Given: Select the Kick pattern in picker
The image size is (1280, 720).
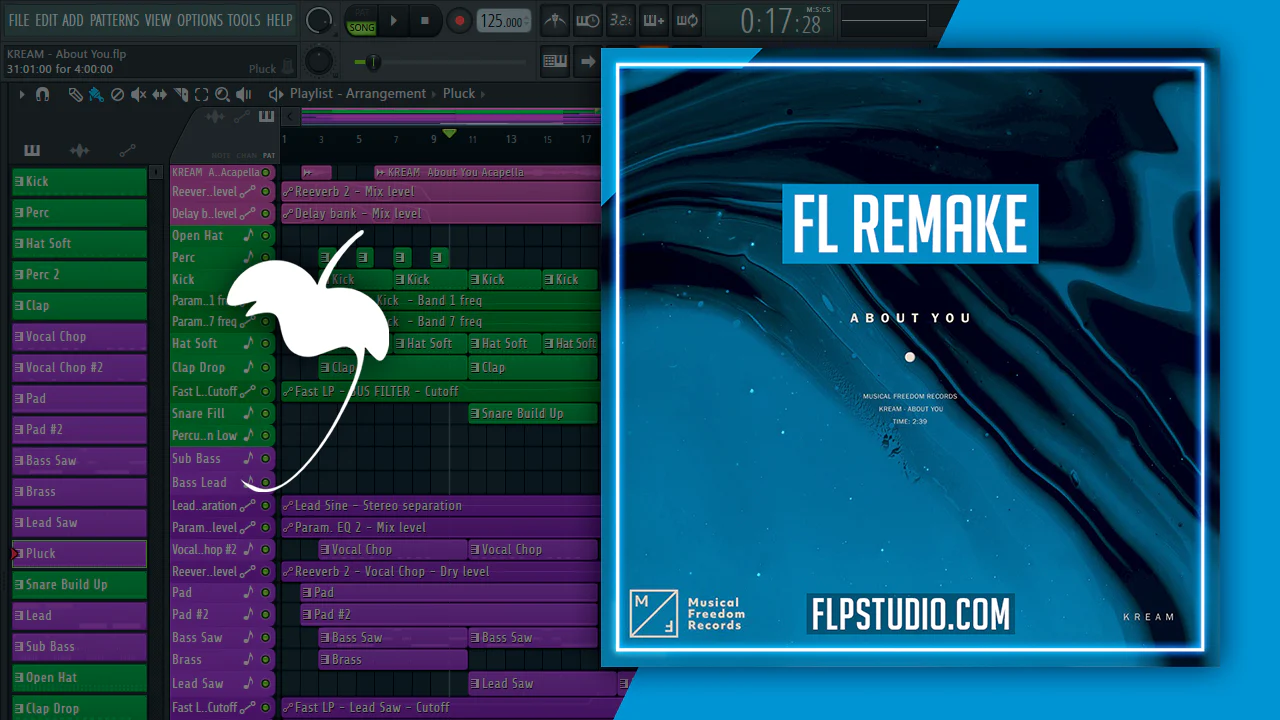Looking at the screenshot, I should 79,182.
